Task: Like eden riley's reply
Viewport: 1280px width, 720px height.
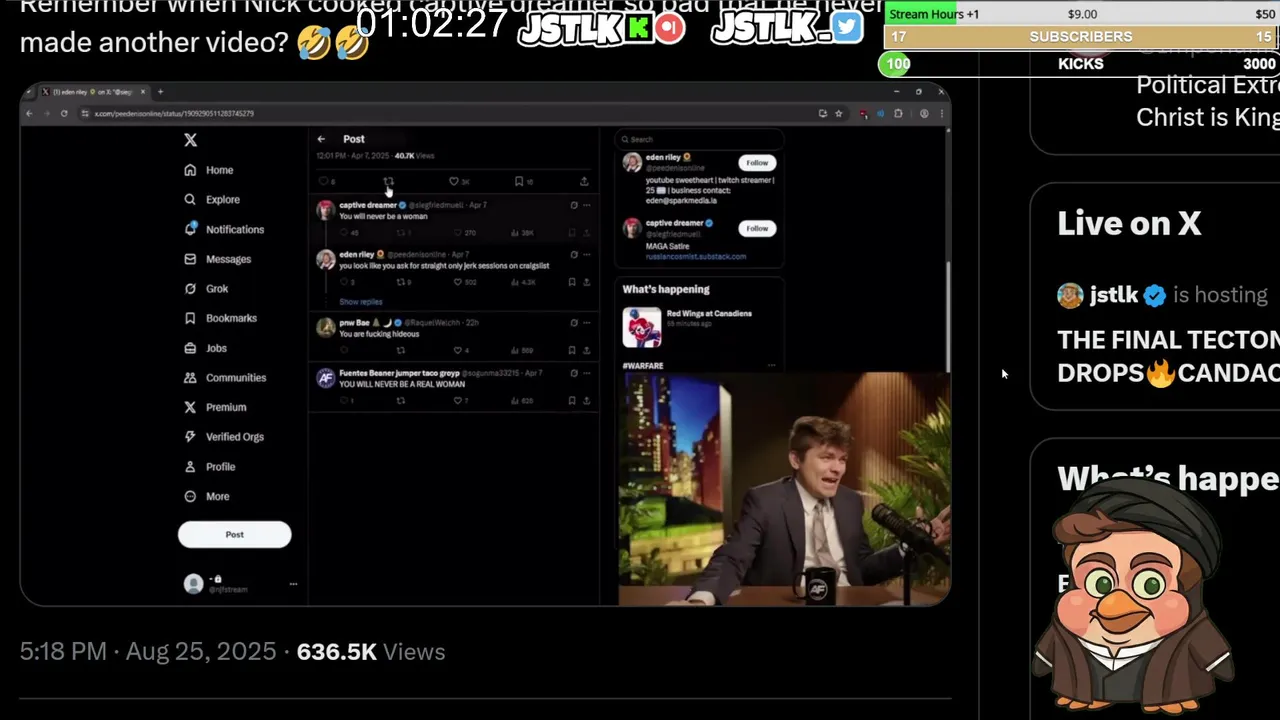Action: (x=457, y=282)
